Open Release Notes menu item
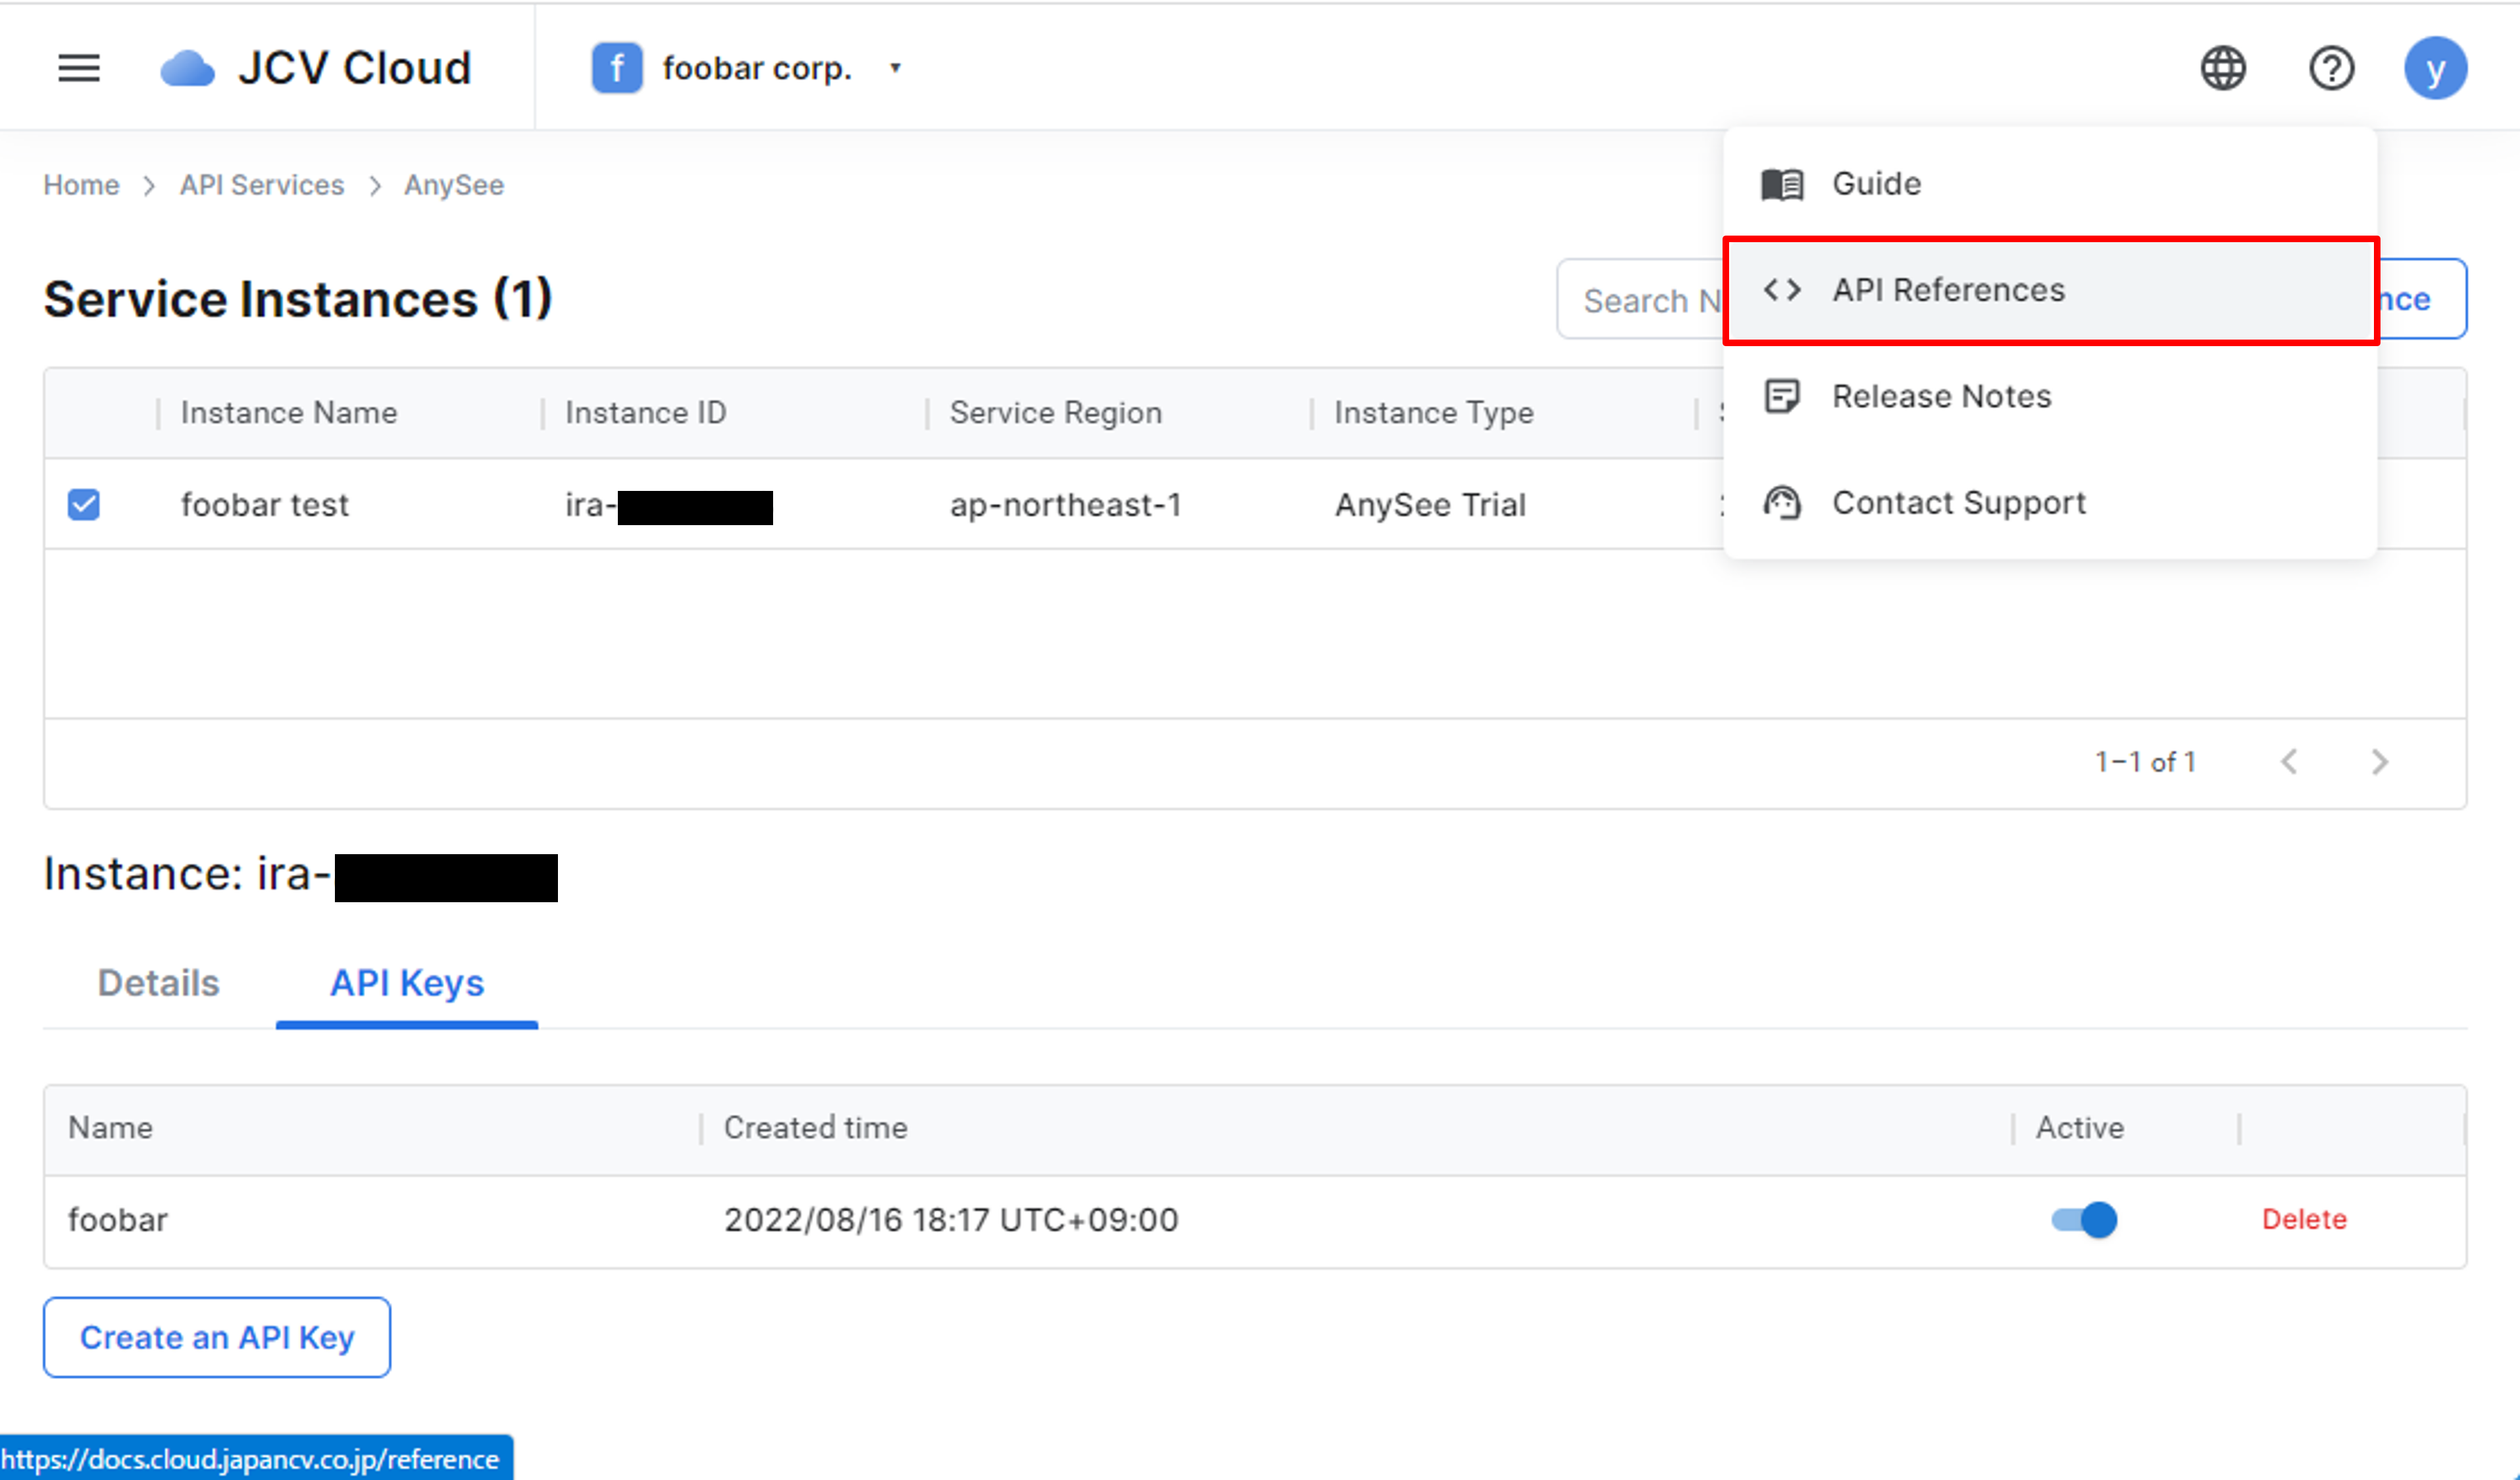 click(x=1940, y=396)
